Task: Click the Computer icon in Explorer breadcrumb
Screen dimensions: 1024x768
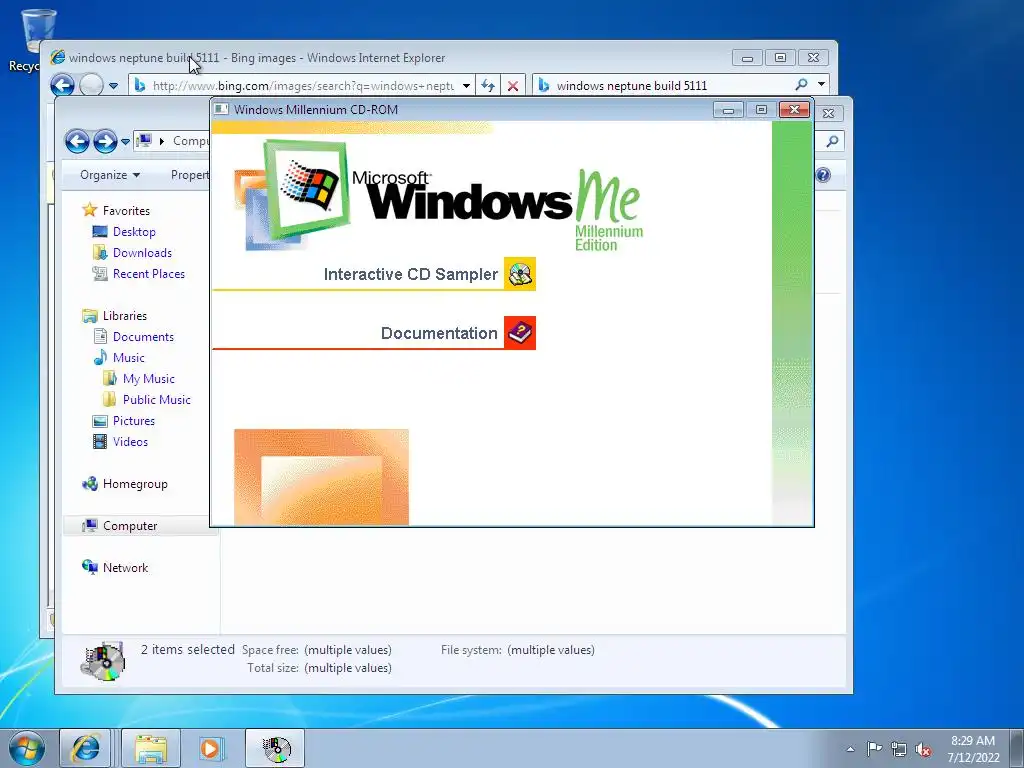Action: coord(145,141)
